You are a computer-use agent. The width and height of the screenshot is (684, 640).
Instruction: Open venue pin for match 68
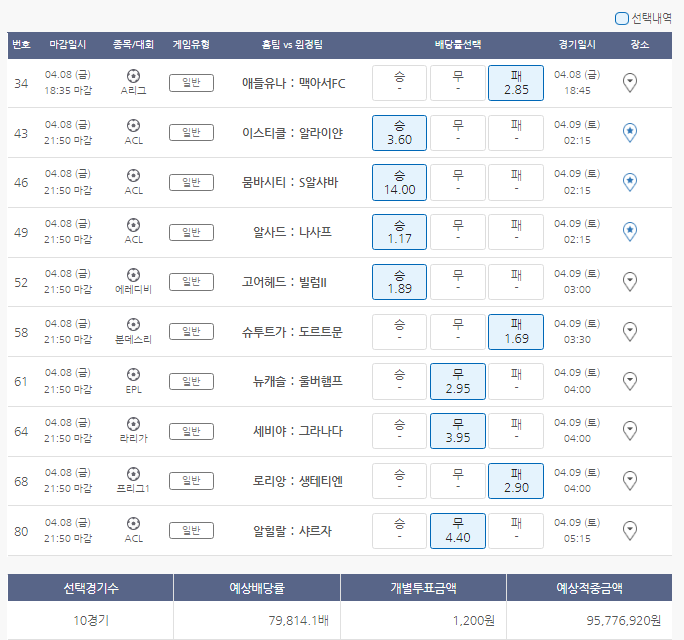[x=629, y=481]
